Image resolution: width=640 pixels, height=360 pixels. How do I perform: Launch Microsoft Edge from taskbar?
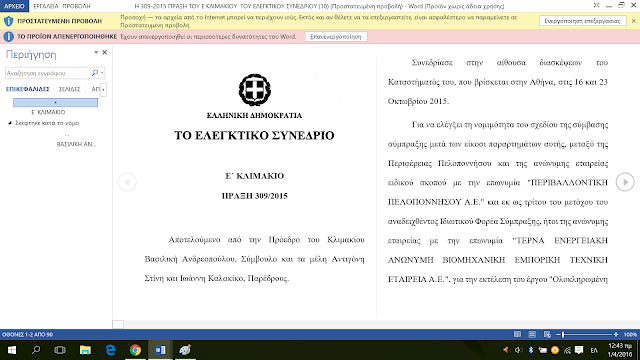(110, 350)
